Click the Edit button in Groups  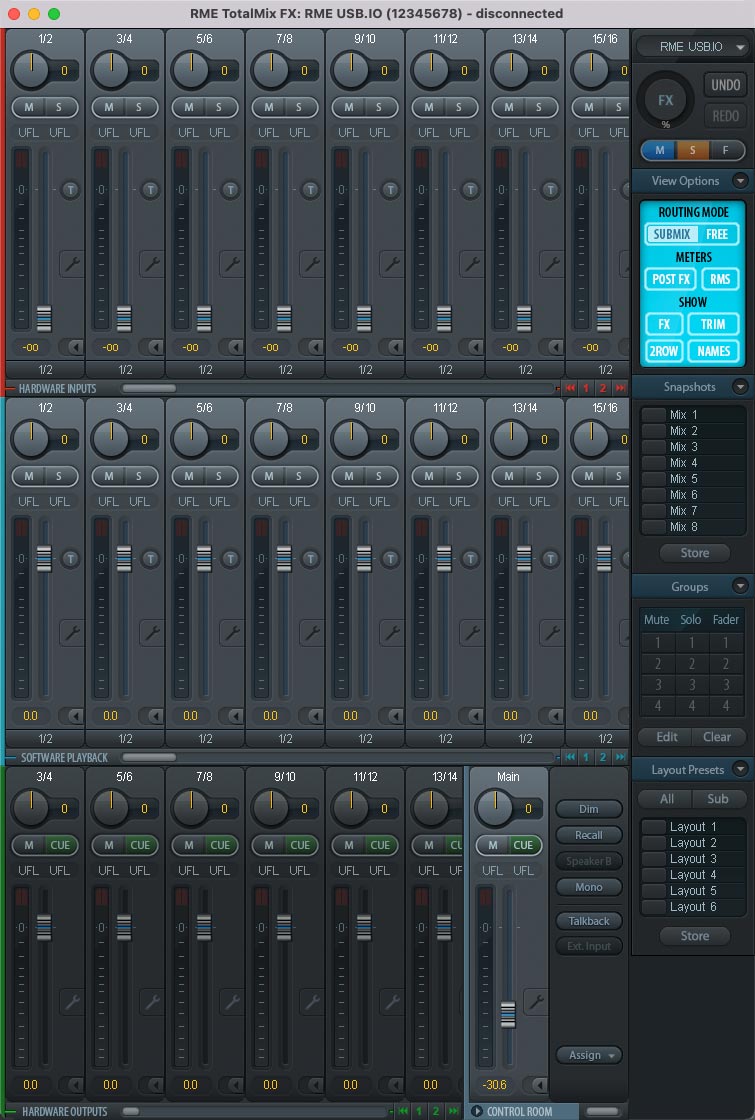667,736
